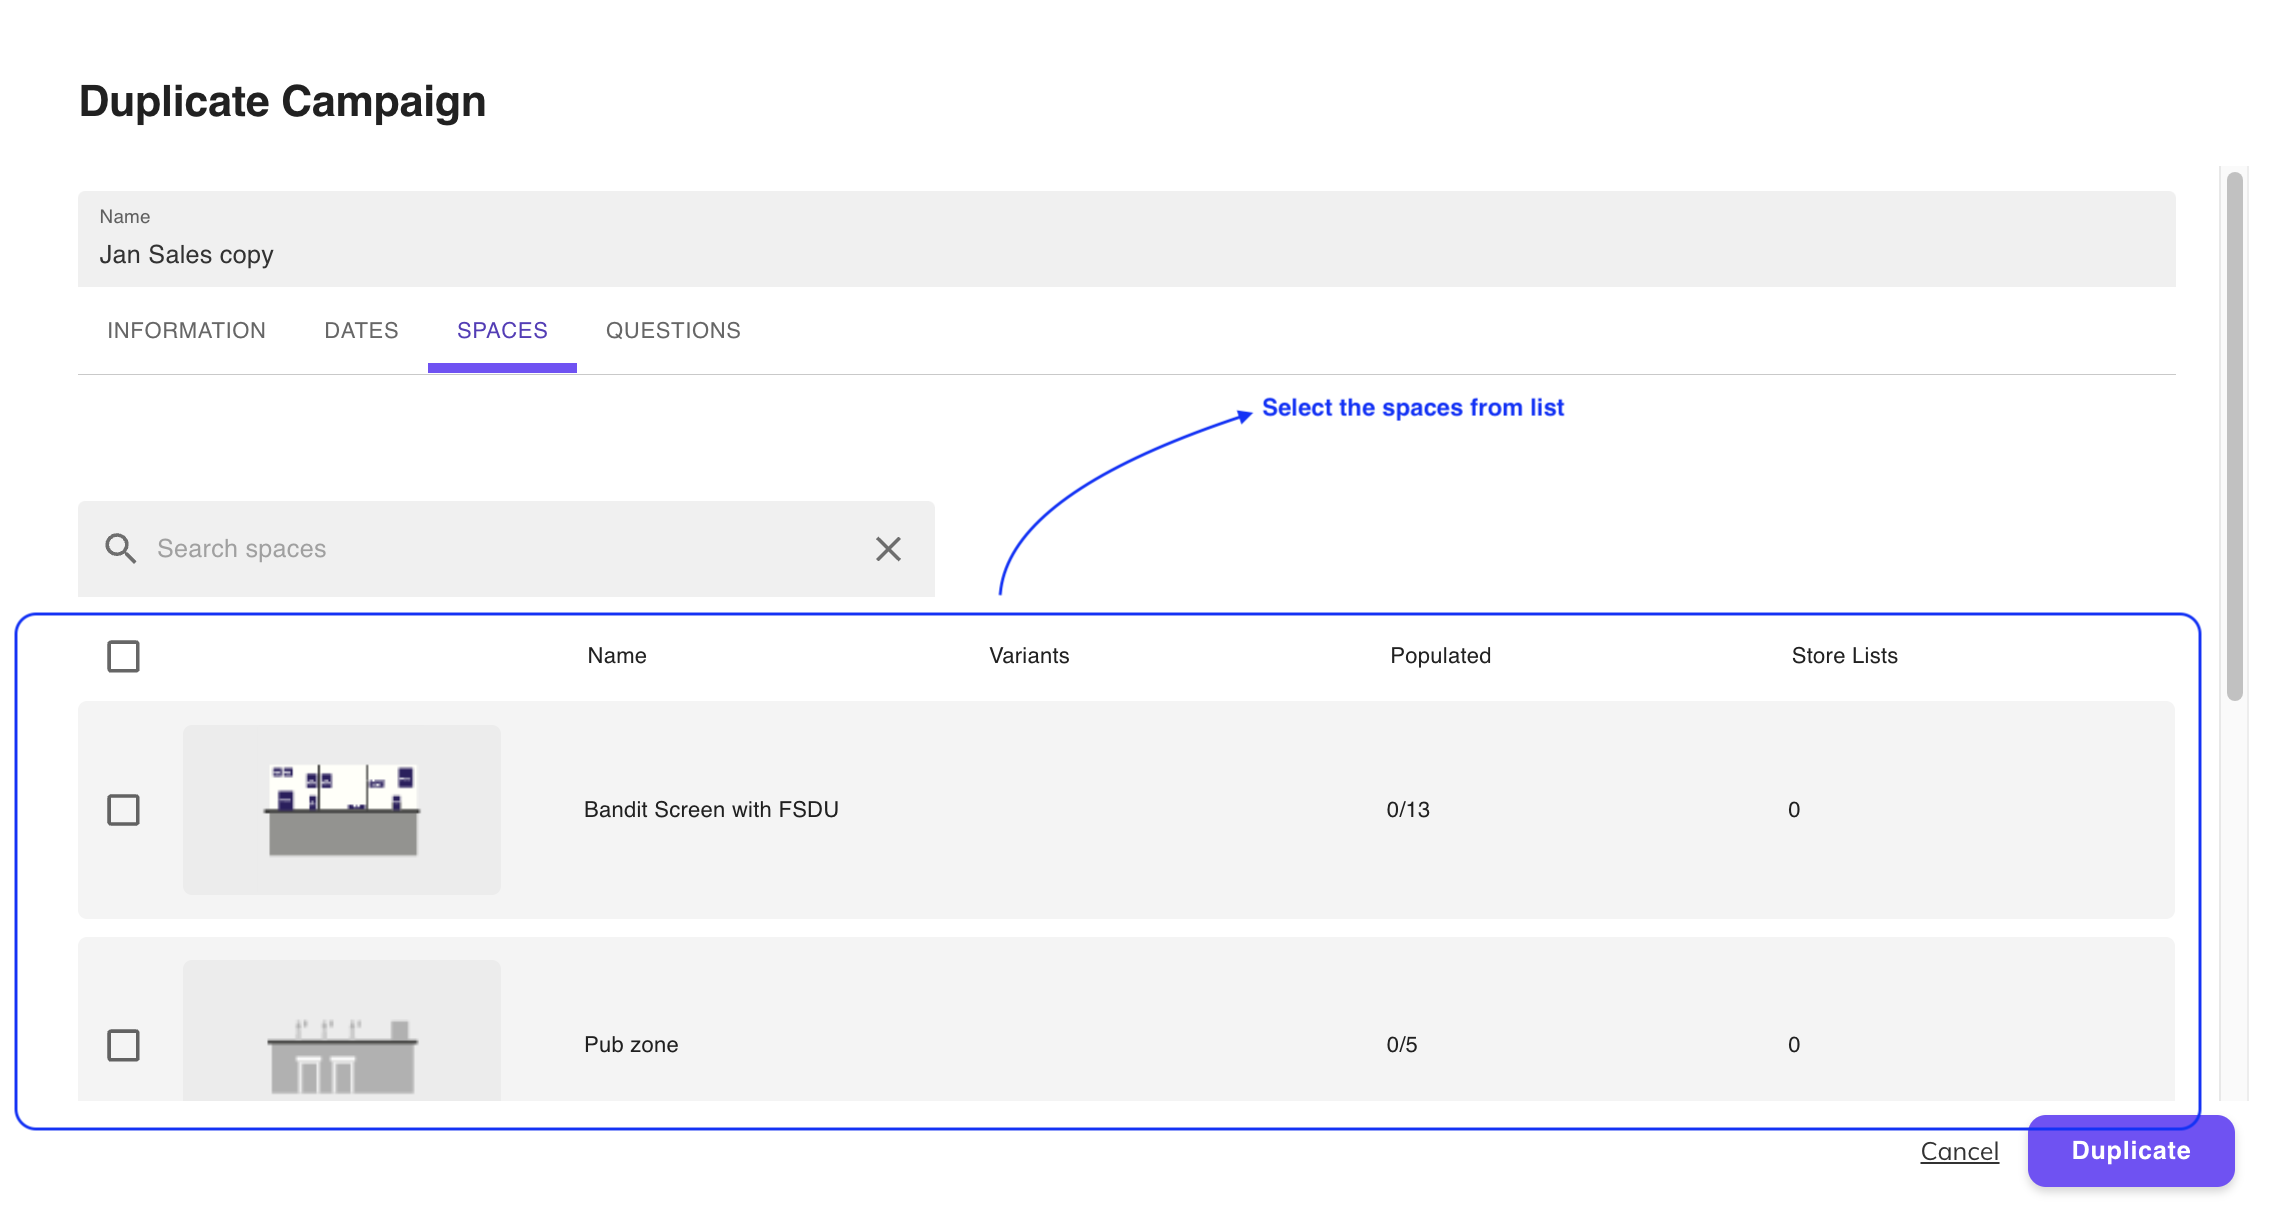The height and width of the screenshot is (1220, 2276).
Task: Open the Bandit Screen space thumbnail
Action: [x=341, y=809]
